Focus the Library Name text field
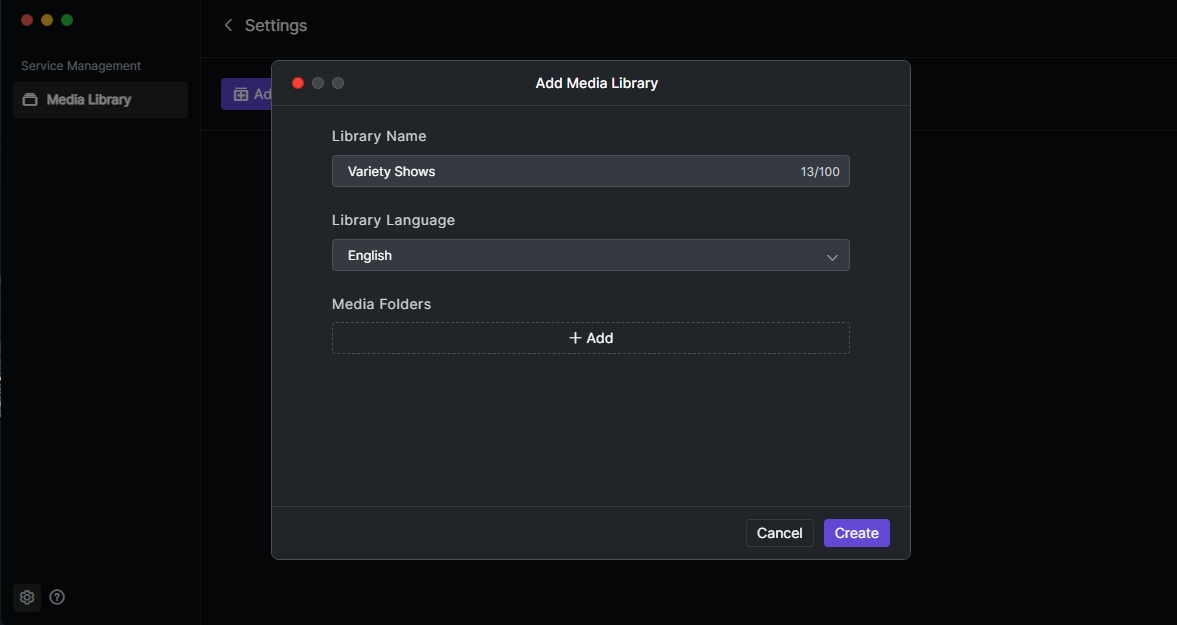The height and width of the screenshot is (625, 1177). pos(560,171)
